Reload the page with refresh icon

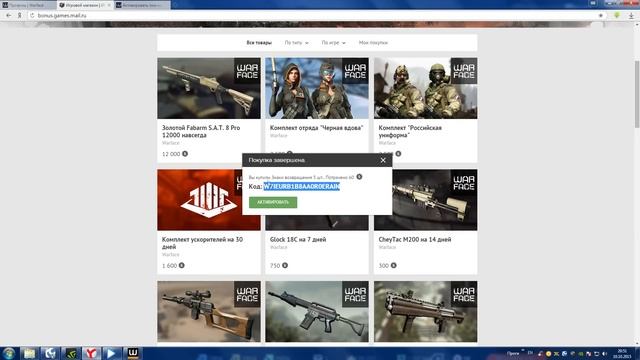click(32, 16)
